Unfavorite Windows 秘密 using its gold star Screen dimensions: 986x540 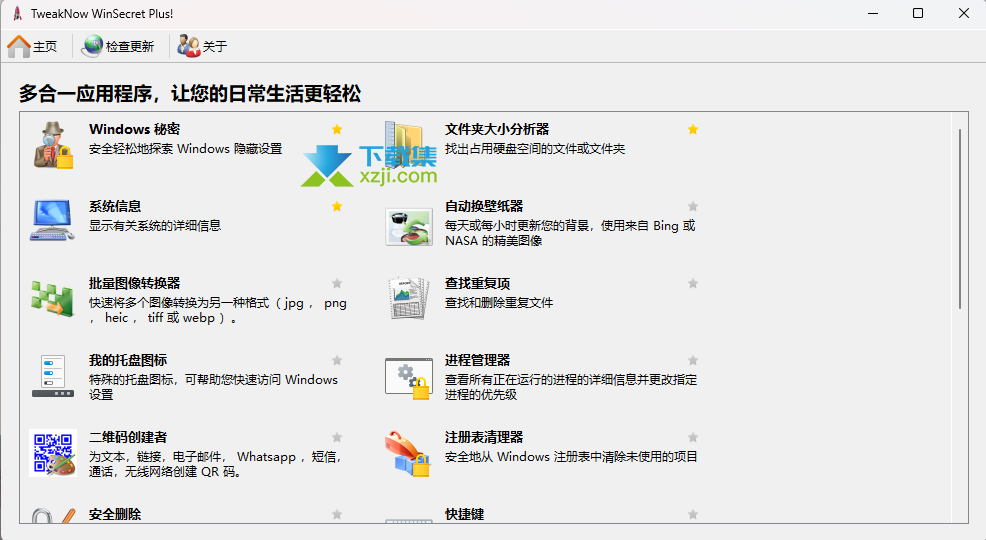pyautogui.click(x=337, y=130)
